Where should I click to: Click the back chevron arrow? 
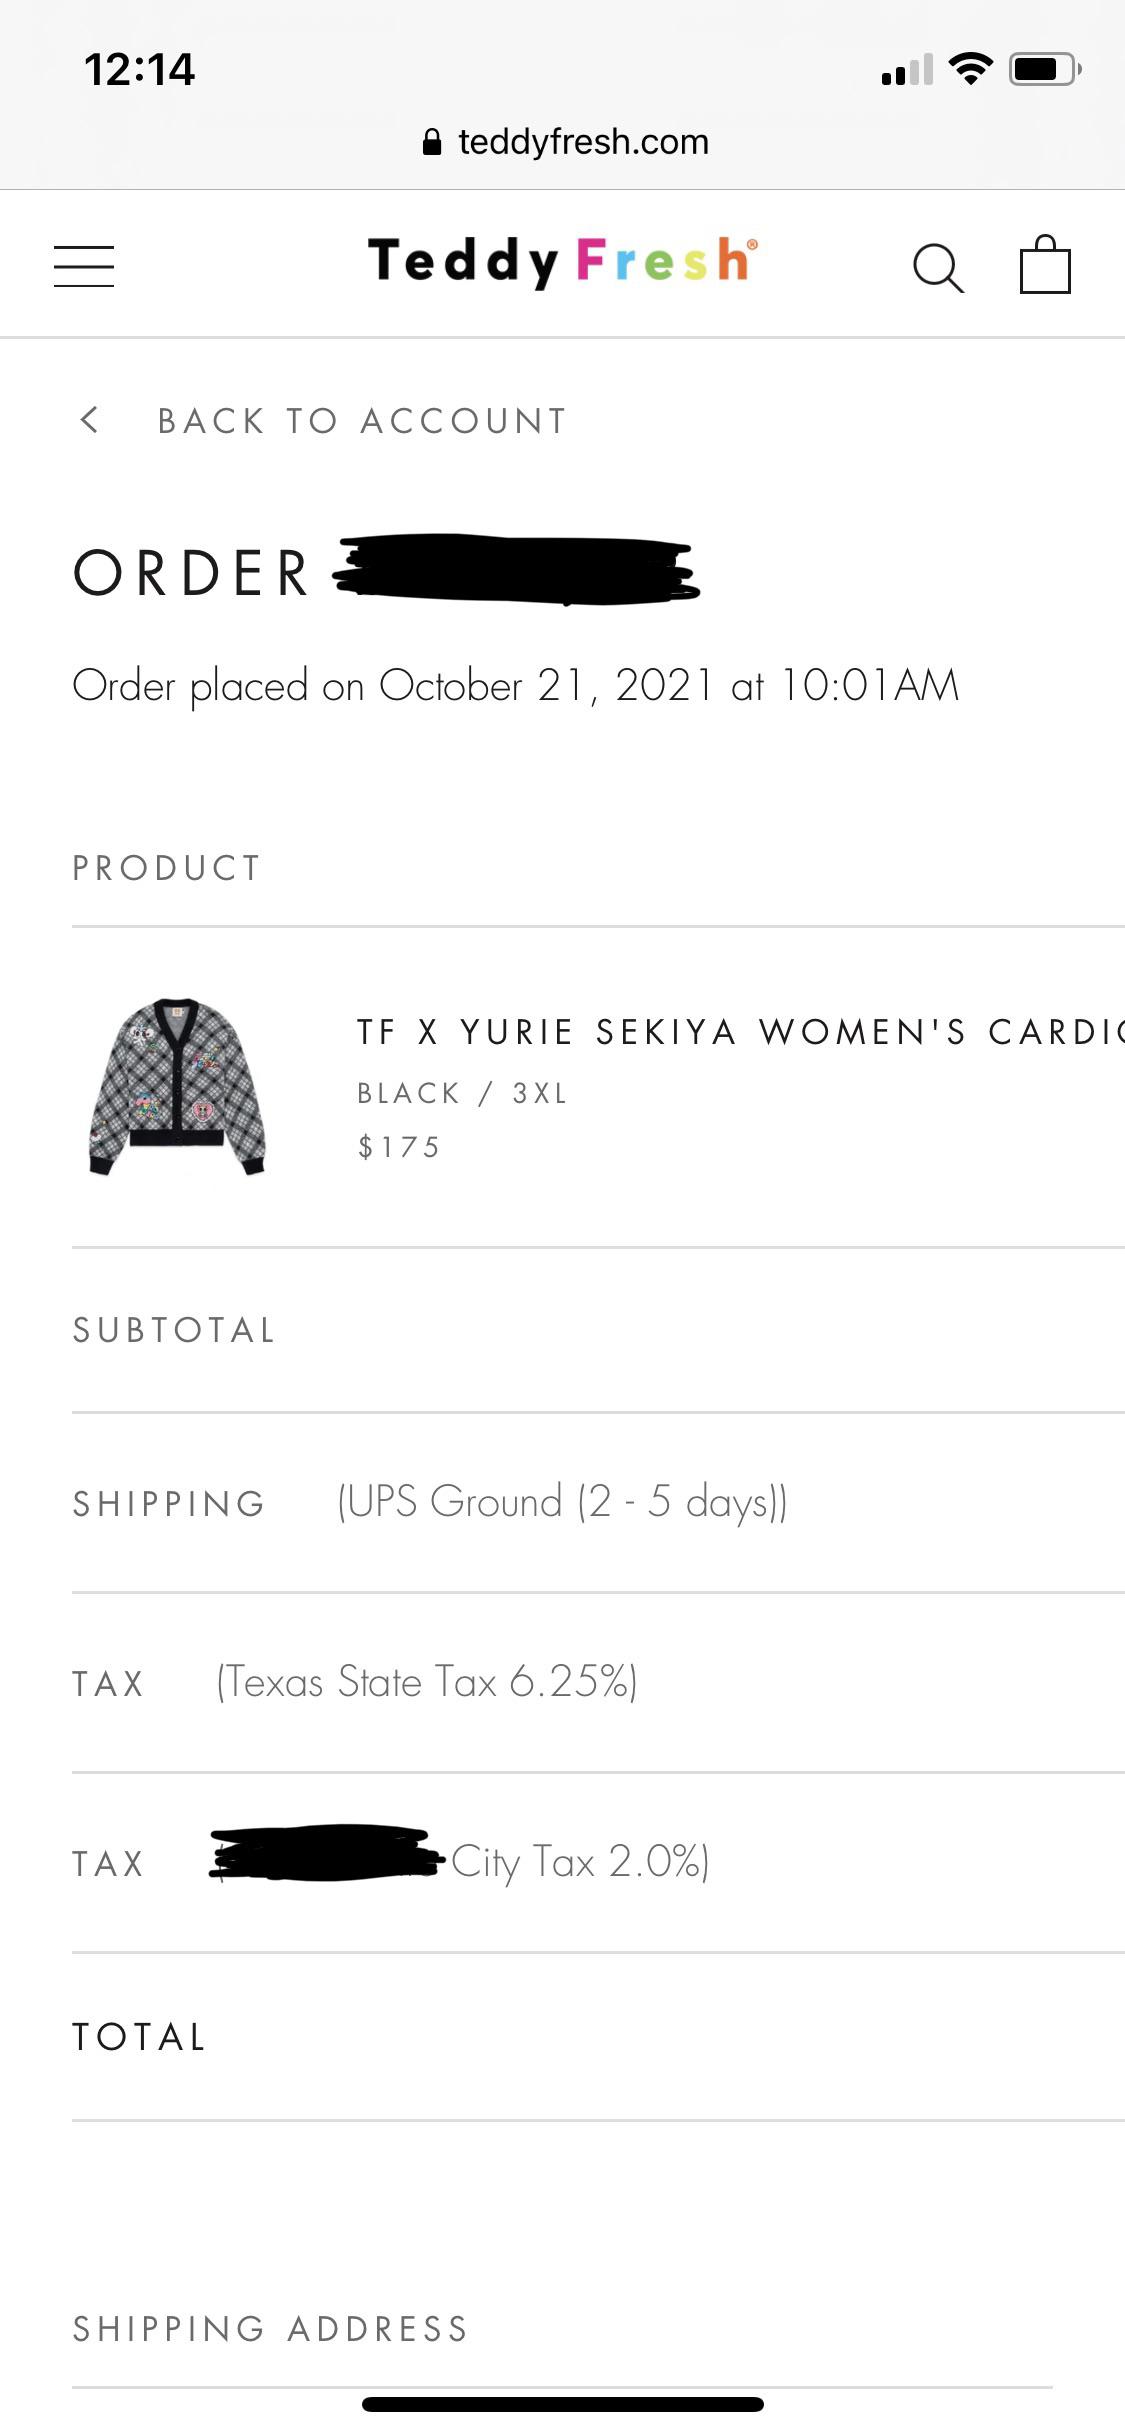pyautogui.click(x=90, y=420)
